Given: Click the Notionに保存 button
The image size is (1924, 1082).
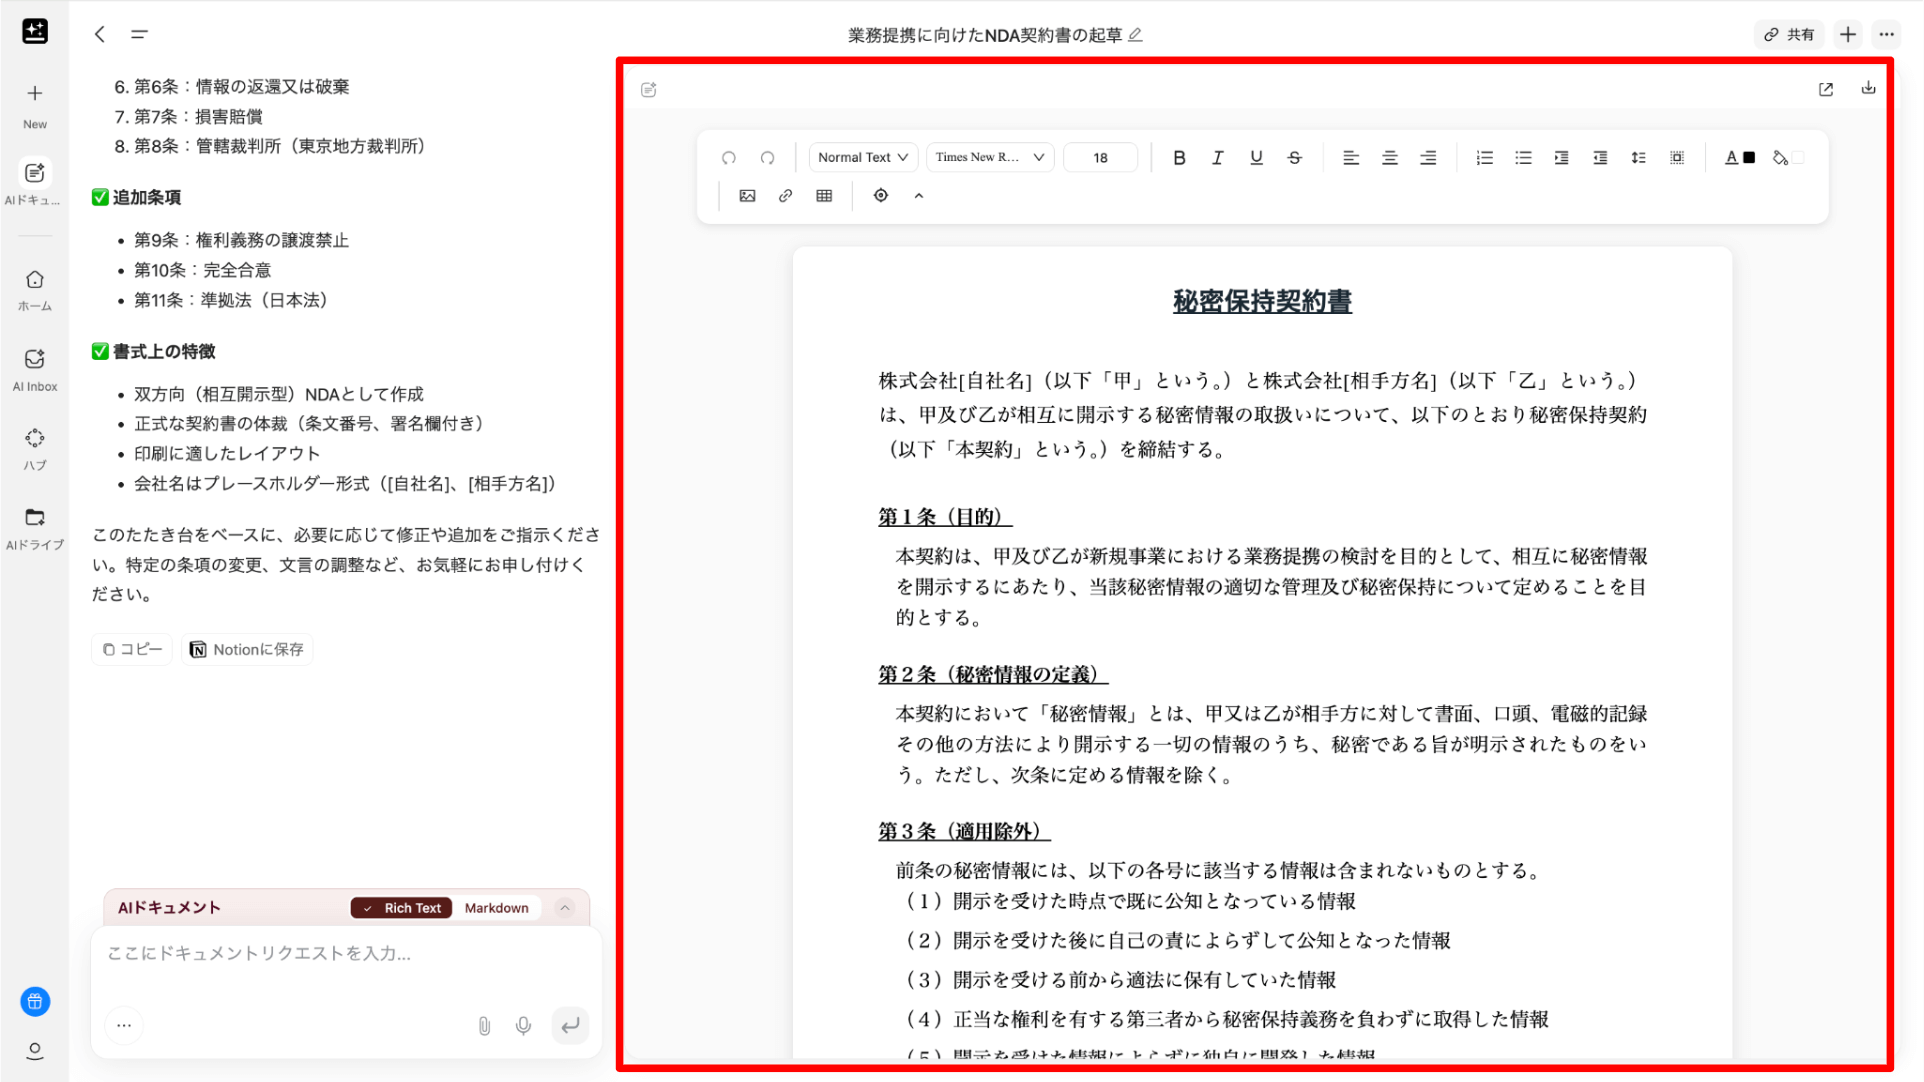Looking at the screenshot, I should (247, 649).
